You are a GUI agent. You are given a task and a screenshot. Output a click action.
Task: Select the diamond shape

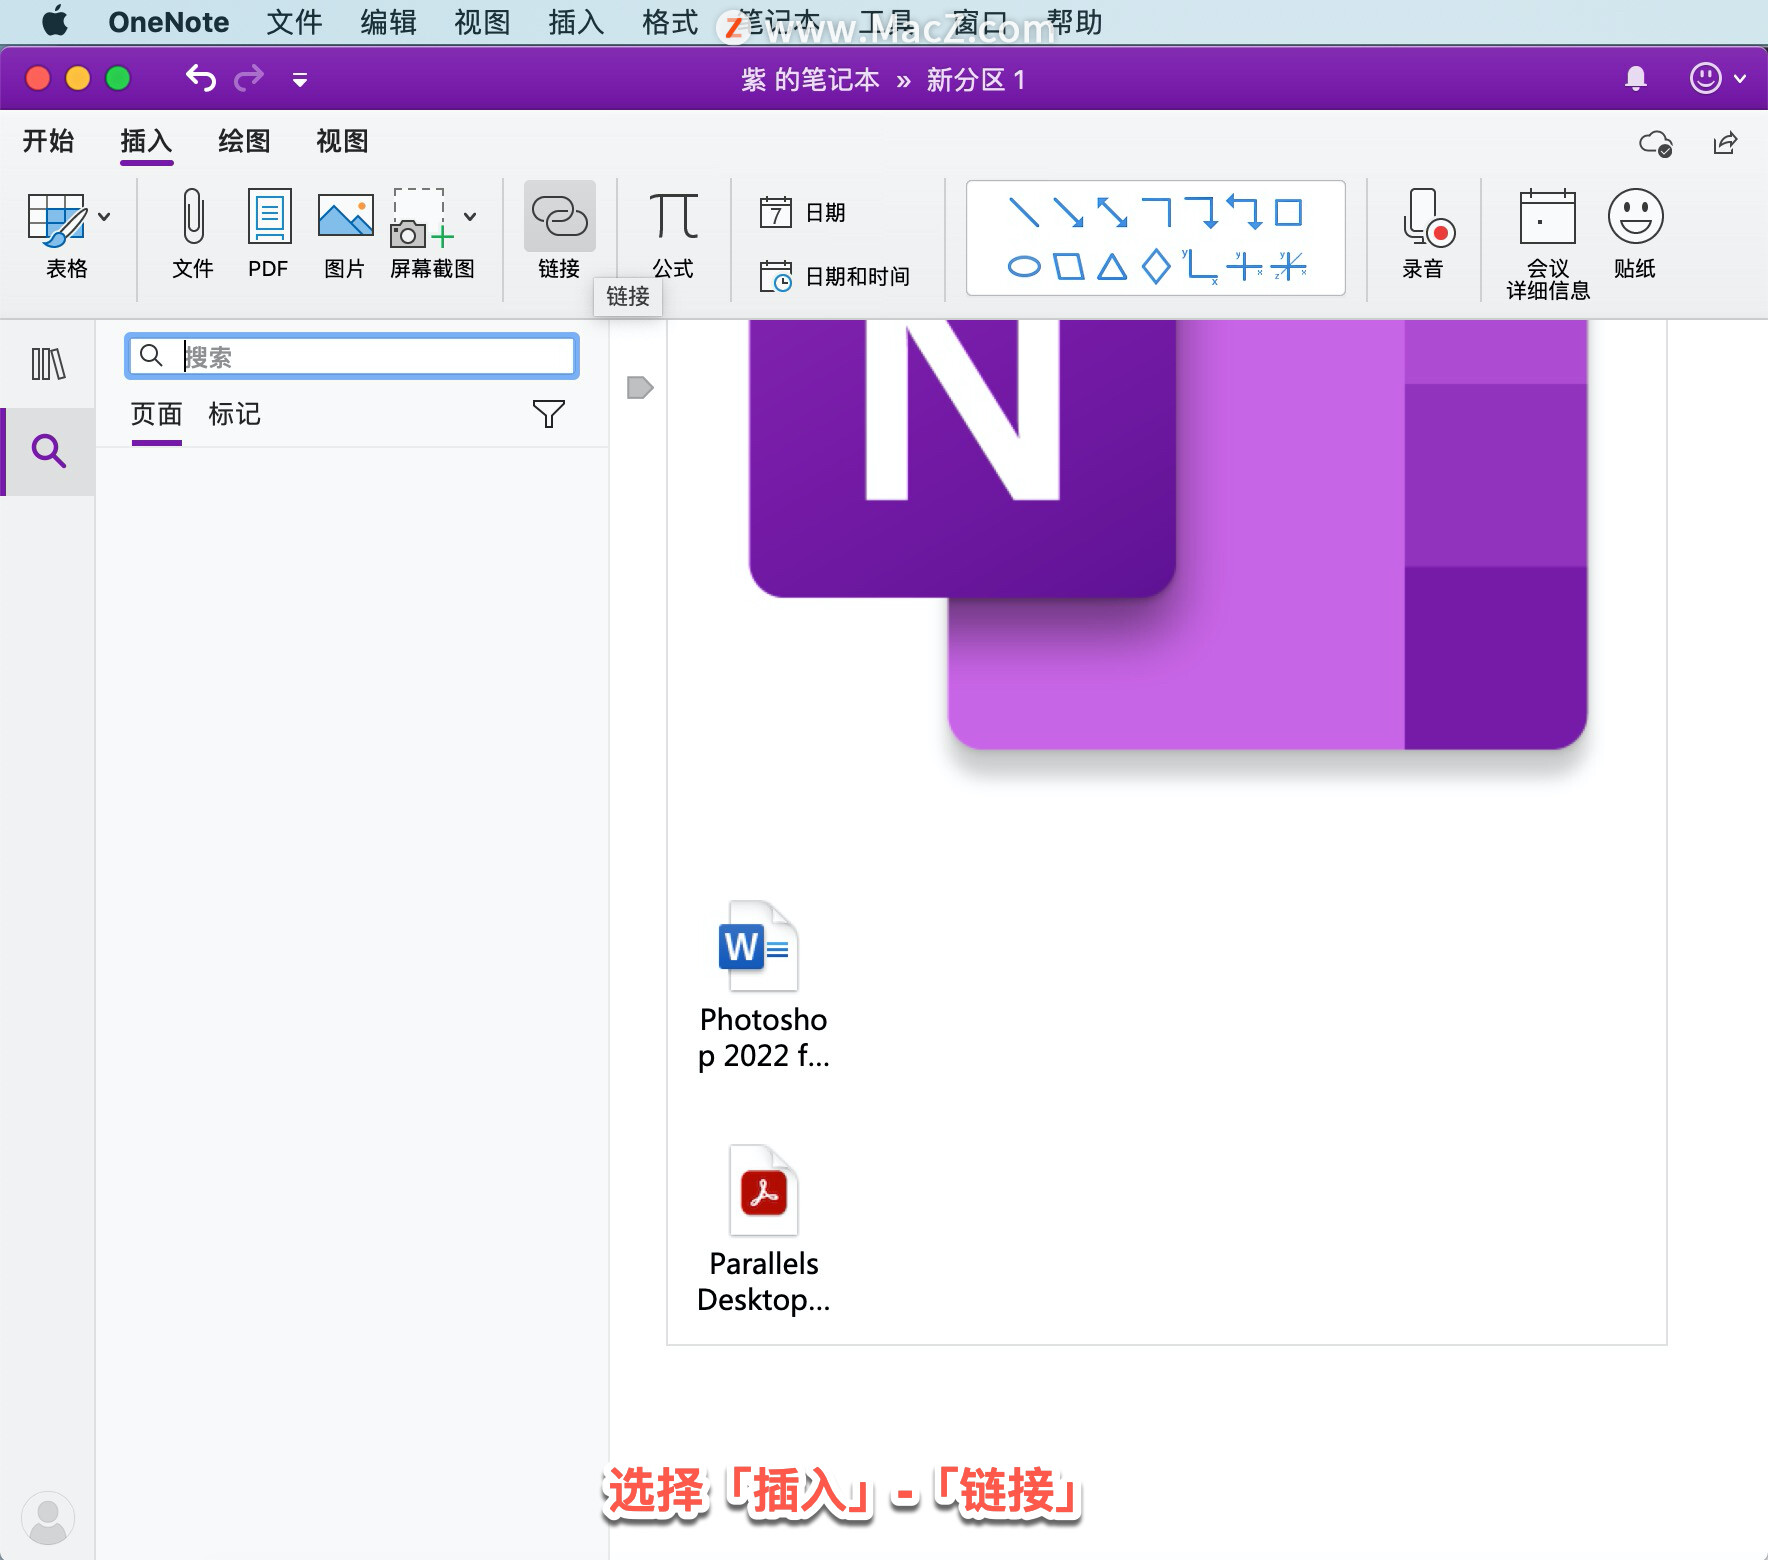tap(1156, 266)
